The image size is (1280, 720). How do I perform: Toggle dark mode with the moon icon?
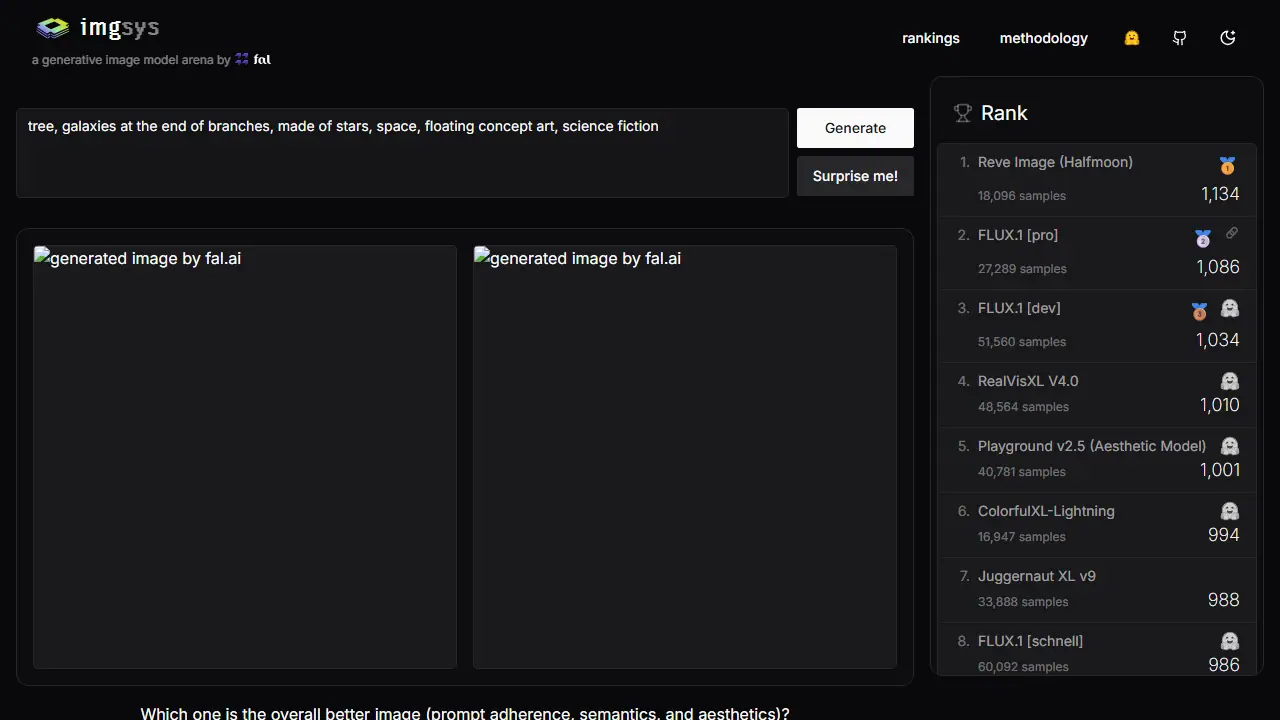point(1228,38)
